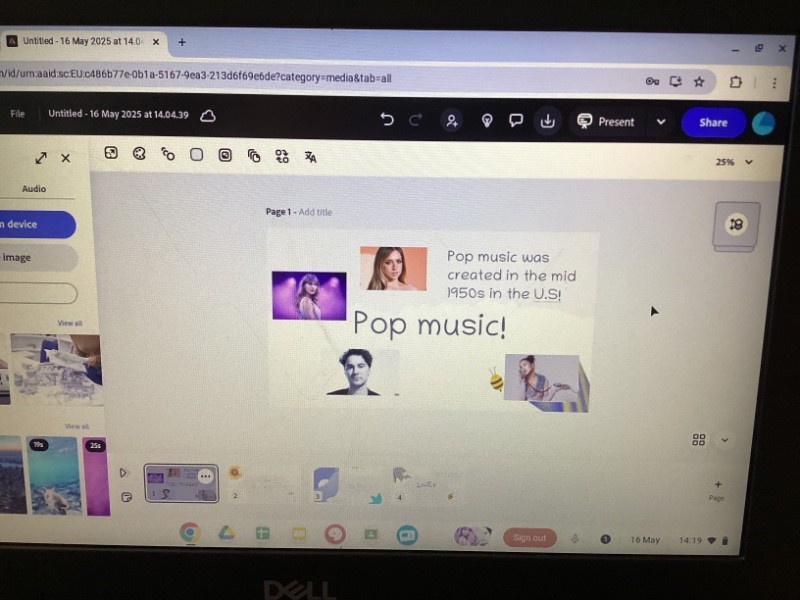The image size is (800, 600).
Task: Open the browser extensions puzzle icon
Action: pos(735,82)
